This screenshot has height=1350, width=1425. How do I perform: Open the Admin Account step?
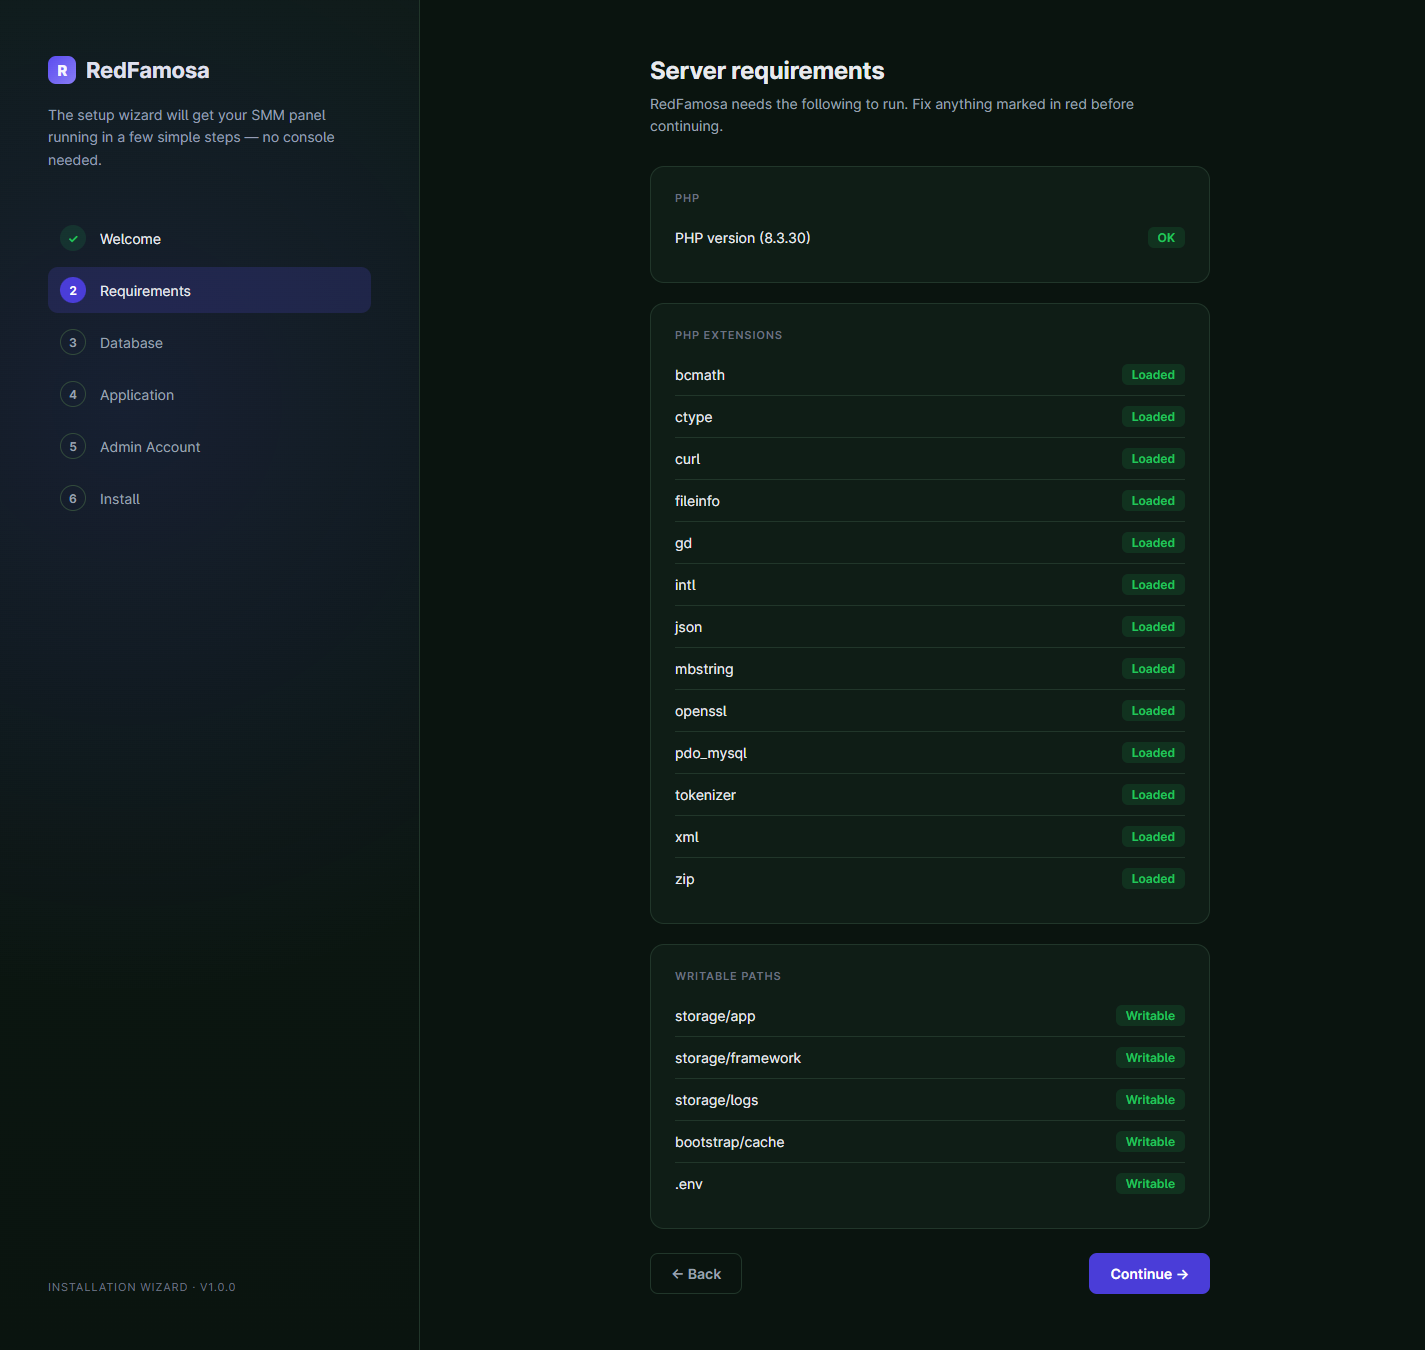pyautogui.click(x=209, y=447)
